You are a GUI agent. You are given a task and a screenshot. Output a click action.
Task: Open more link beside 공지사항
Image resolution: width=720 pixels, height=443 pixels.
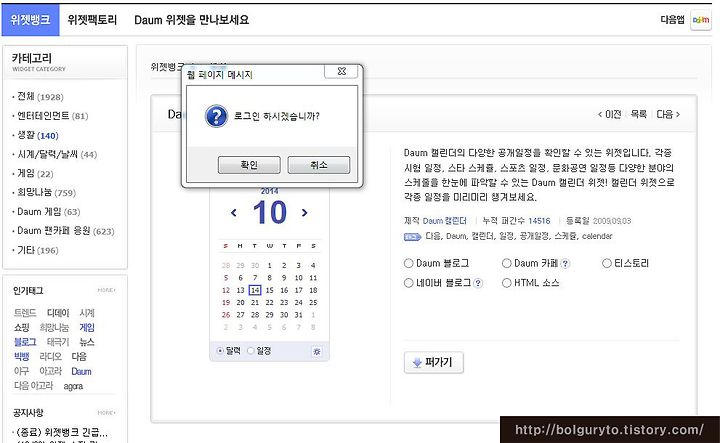106,413
